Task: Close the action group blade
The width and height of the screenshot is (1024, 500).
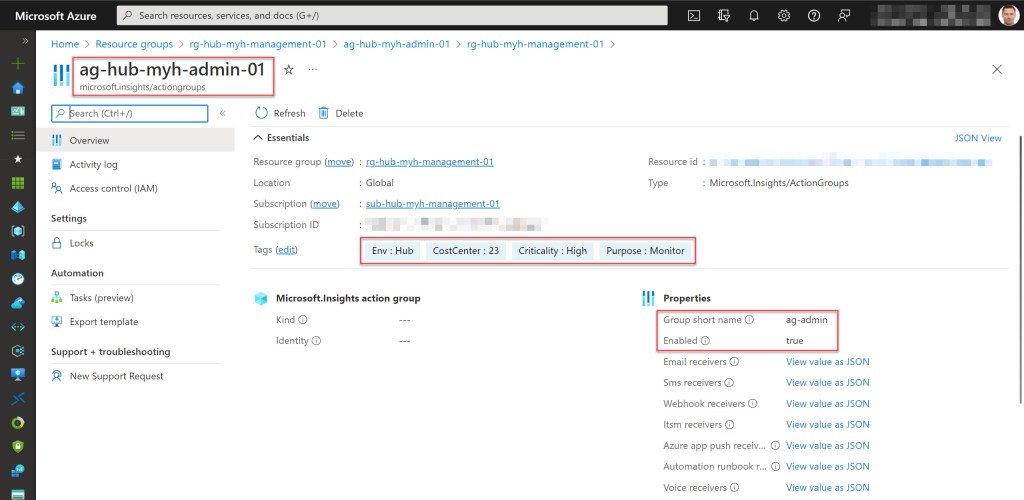Action: click(996, 69)
